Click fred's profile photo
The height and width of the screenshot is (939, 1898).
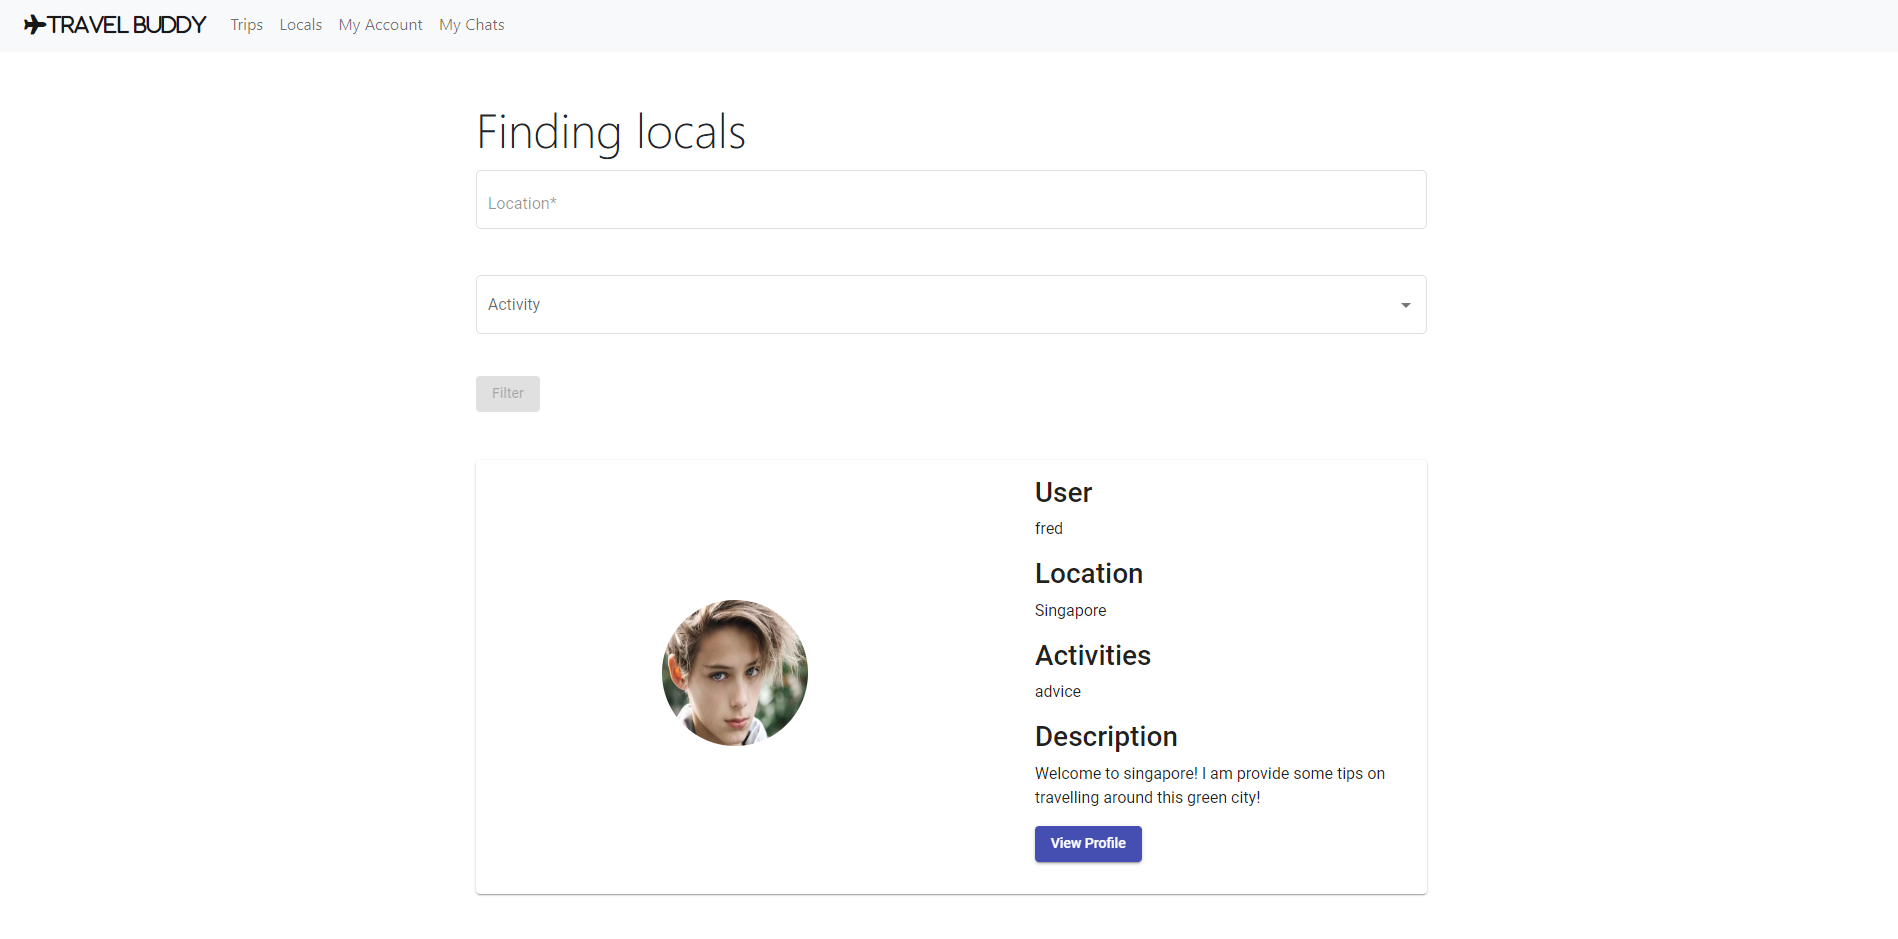point(734,673)
